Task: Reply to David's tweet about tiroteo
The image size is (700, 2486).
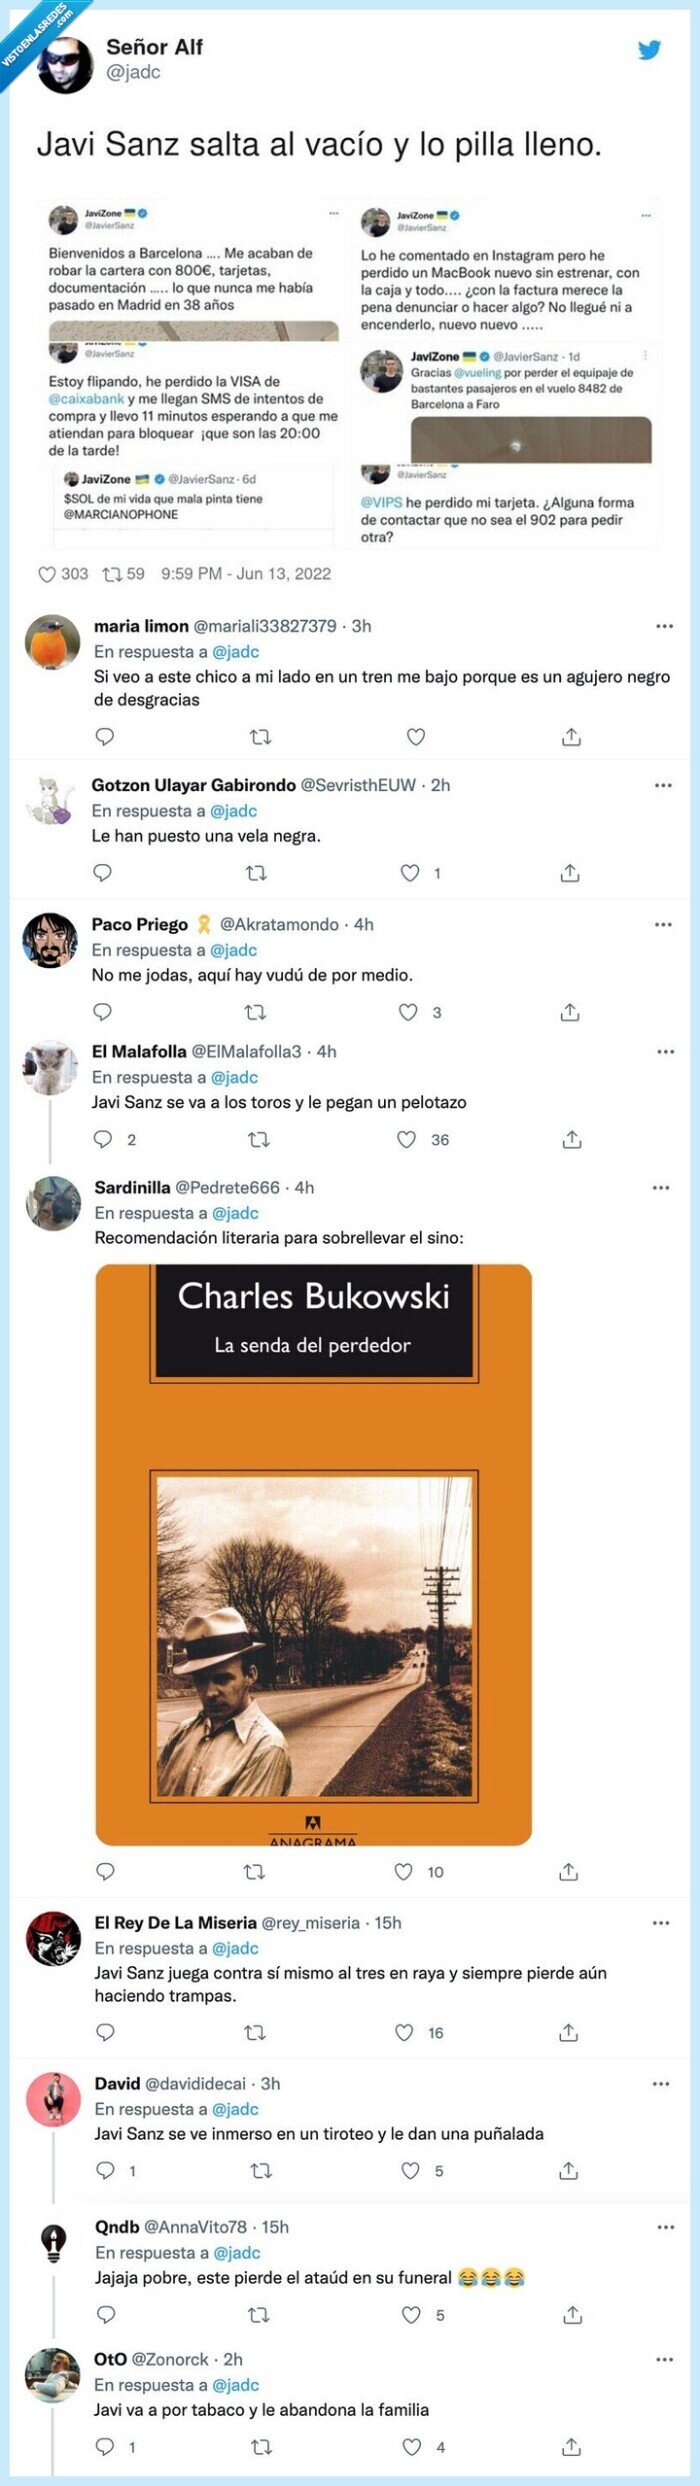Action: click(x=105, y=2170)
